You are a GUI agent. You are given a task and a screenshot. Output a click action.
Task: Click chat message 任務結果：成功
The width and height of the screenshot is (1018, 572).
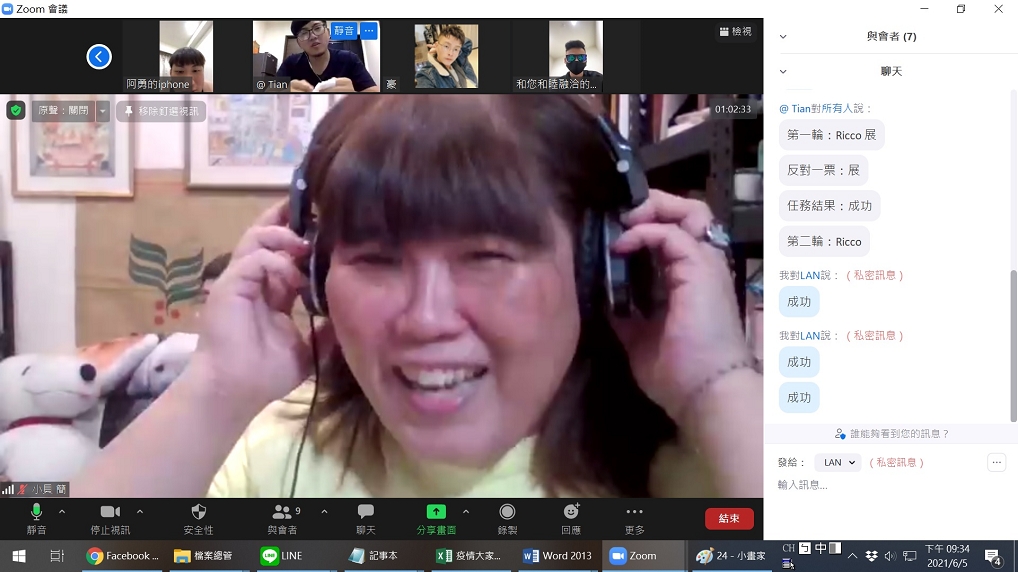click(829, 206)
